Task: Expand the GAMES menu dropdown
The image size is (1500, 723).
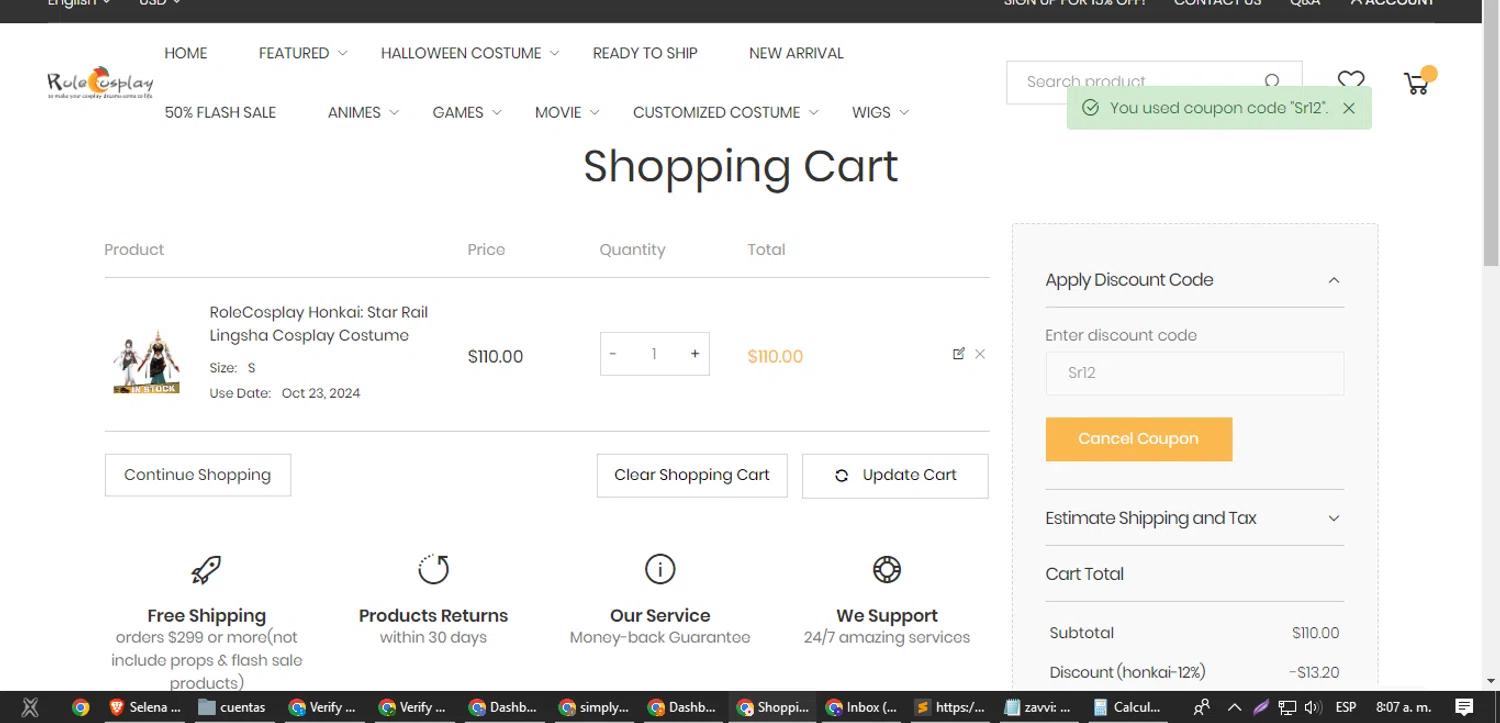Action: (x=497, y=112)
